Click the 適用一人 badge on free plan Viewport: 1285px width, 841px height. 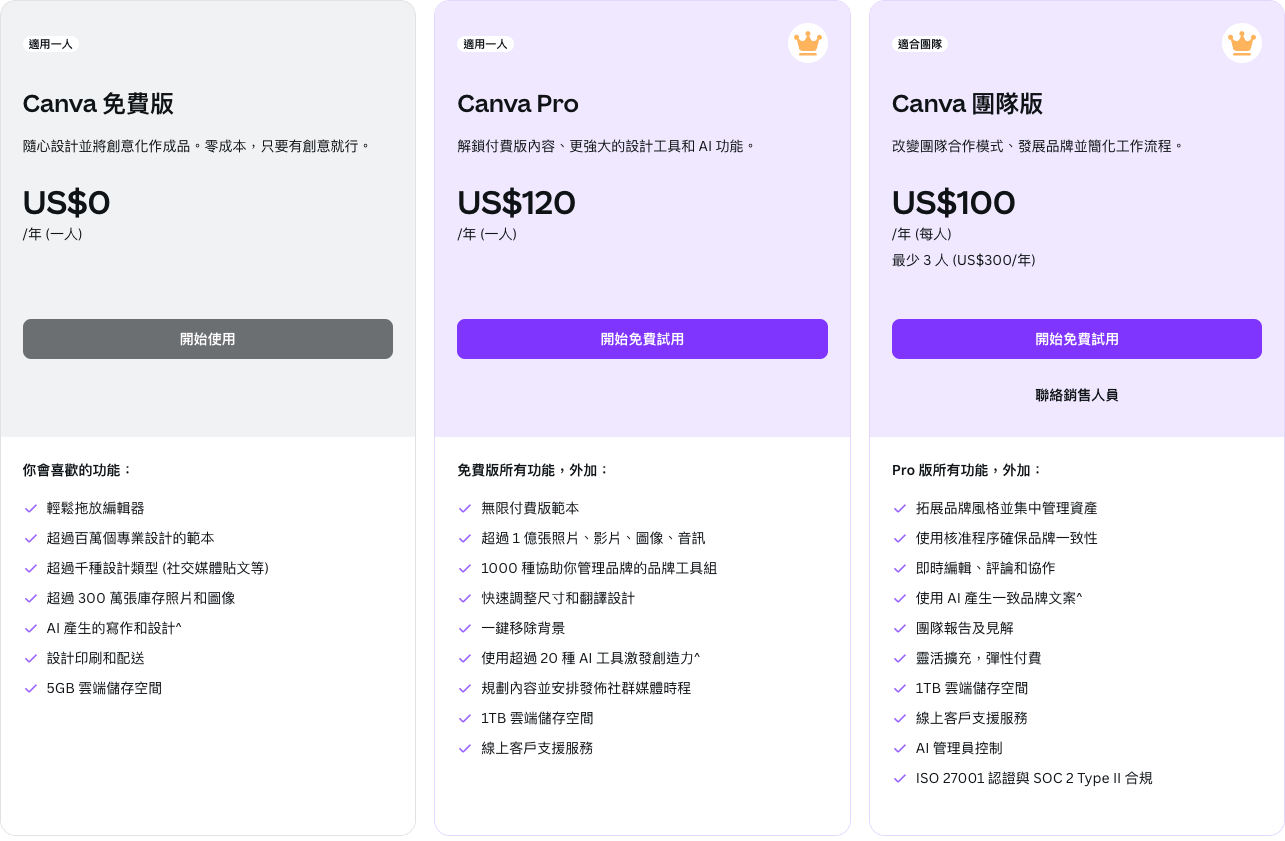(50, 44)
